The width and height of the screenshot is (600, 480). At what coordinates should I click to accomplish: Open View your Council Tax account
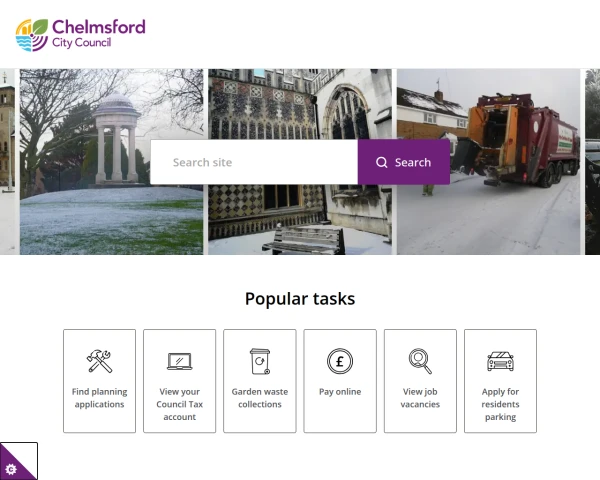pos(179,404)
